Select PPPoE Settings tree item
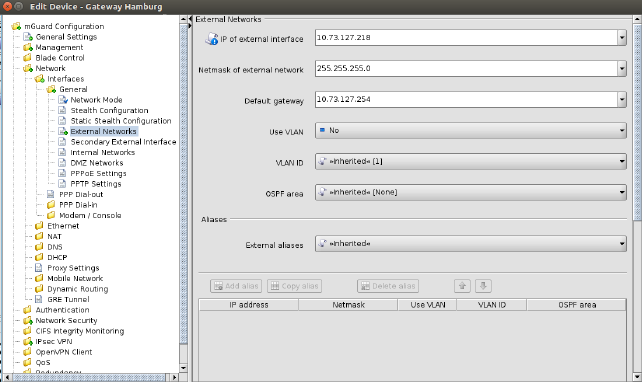The height and width of the screenshot is (382, 642). (98, 174)
